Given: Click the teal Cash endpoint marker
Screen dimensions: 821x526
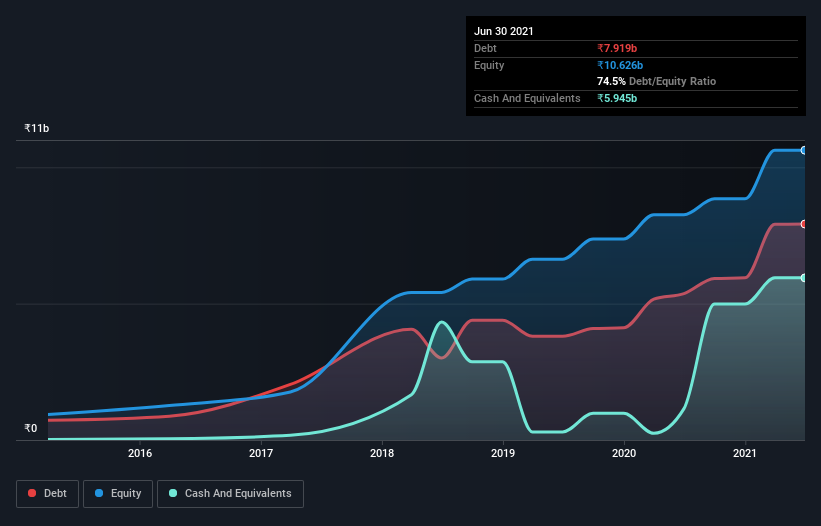Looking at the screenshot, I should 803,278.
